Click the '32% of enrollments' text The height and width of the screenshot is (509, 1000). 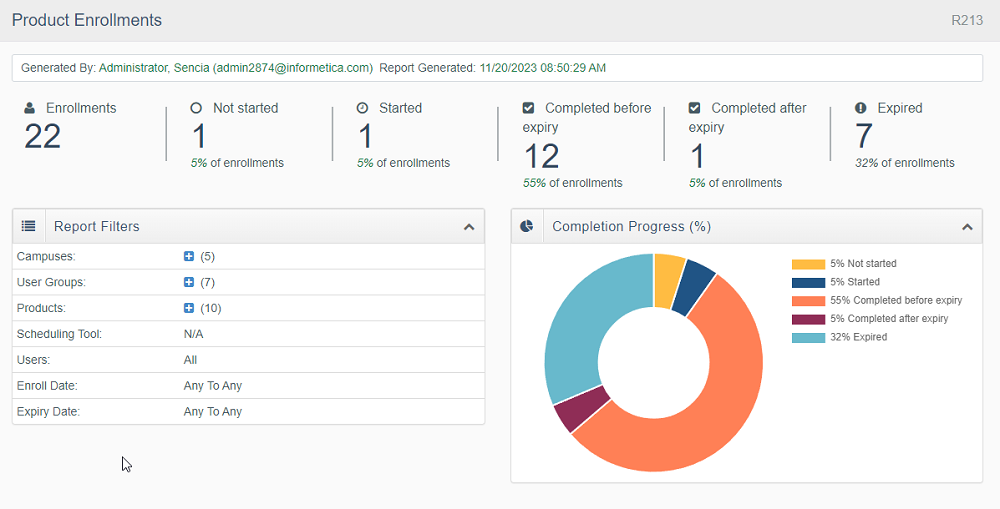tap(905, 163)
